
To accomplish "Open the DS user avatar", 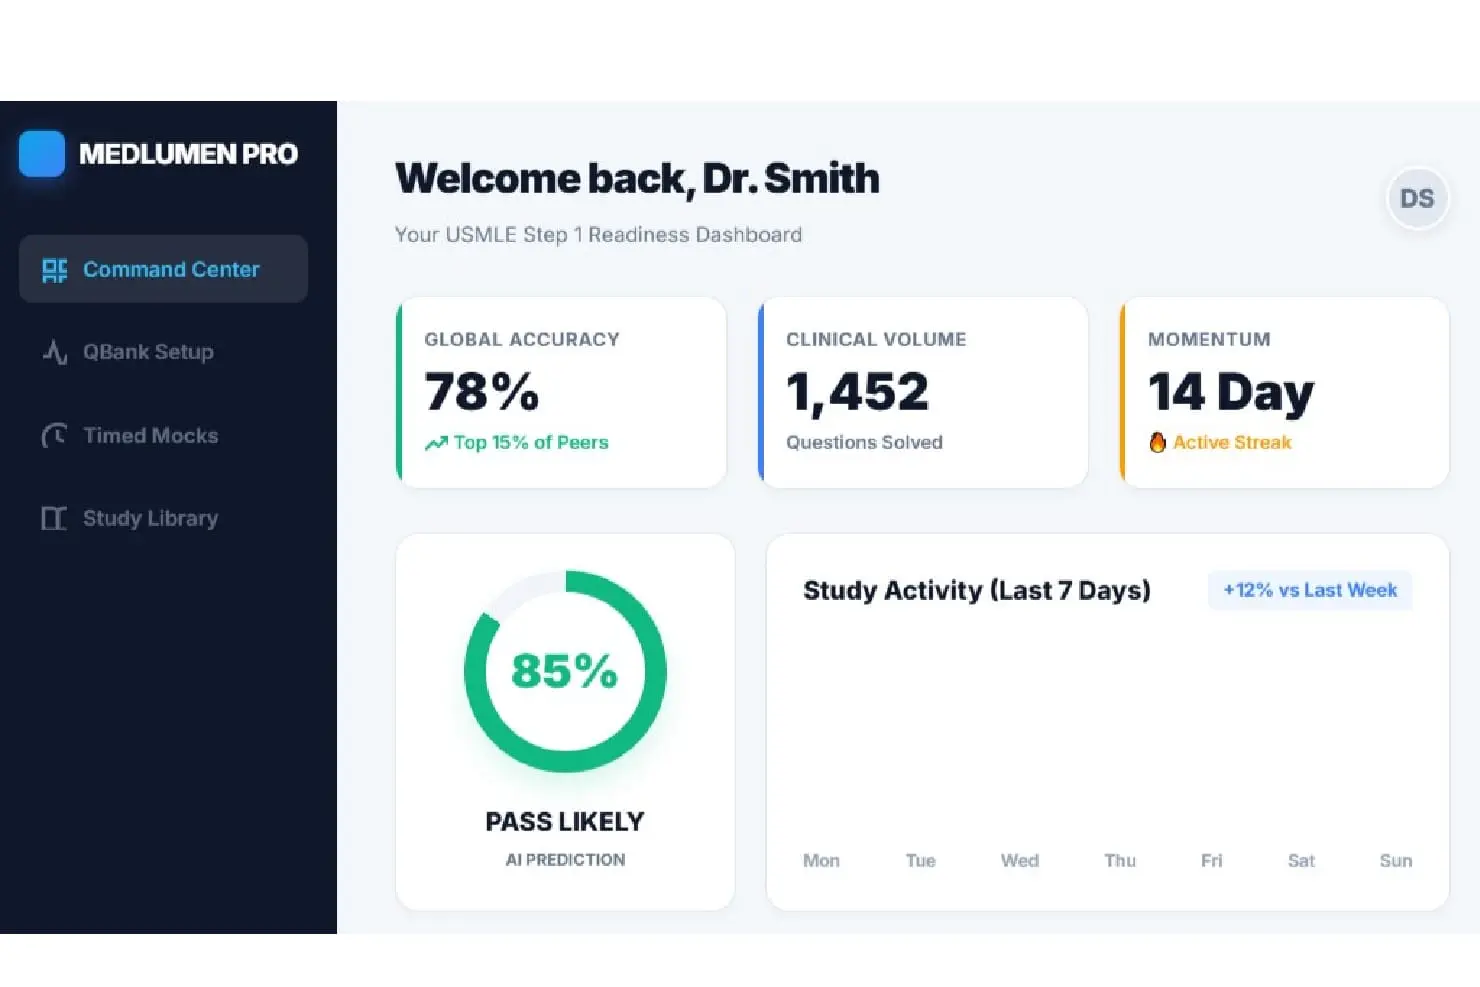I will pos(1417,198).
